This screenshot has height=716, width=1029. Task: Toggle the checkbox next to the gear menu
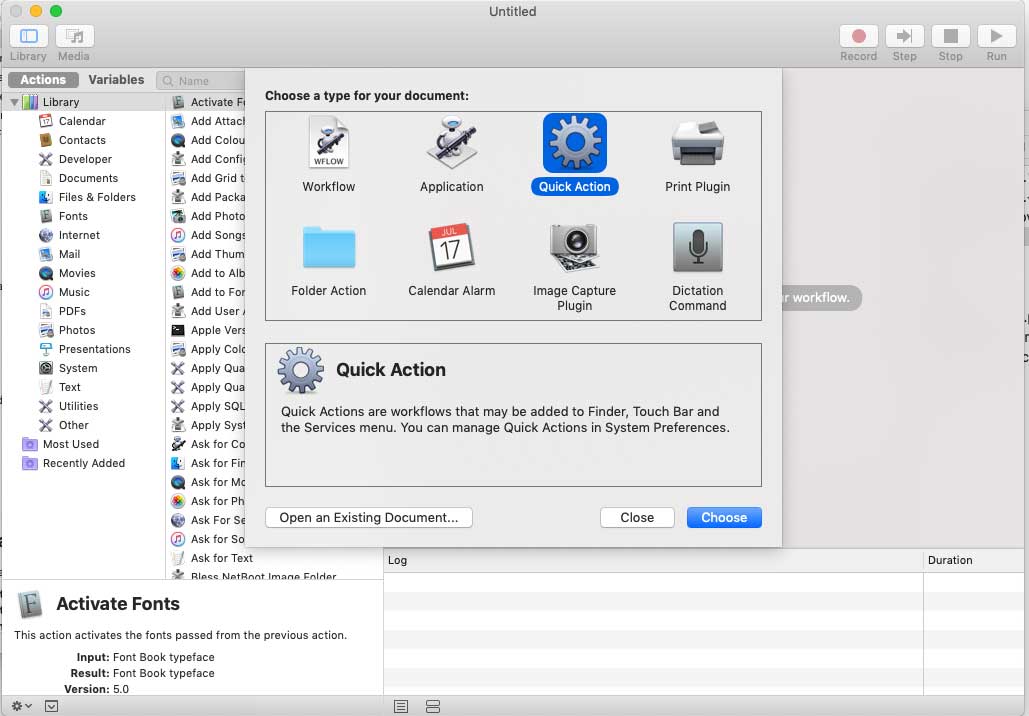coord(50,706)
